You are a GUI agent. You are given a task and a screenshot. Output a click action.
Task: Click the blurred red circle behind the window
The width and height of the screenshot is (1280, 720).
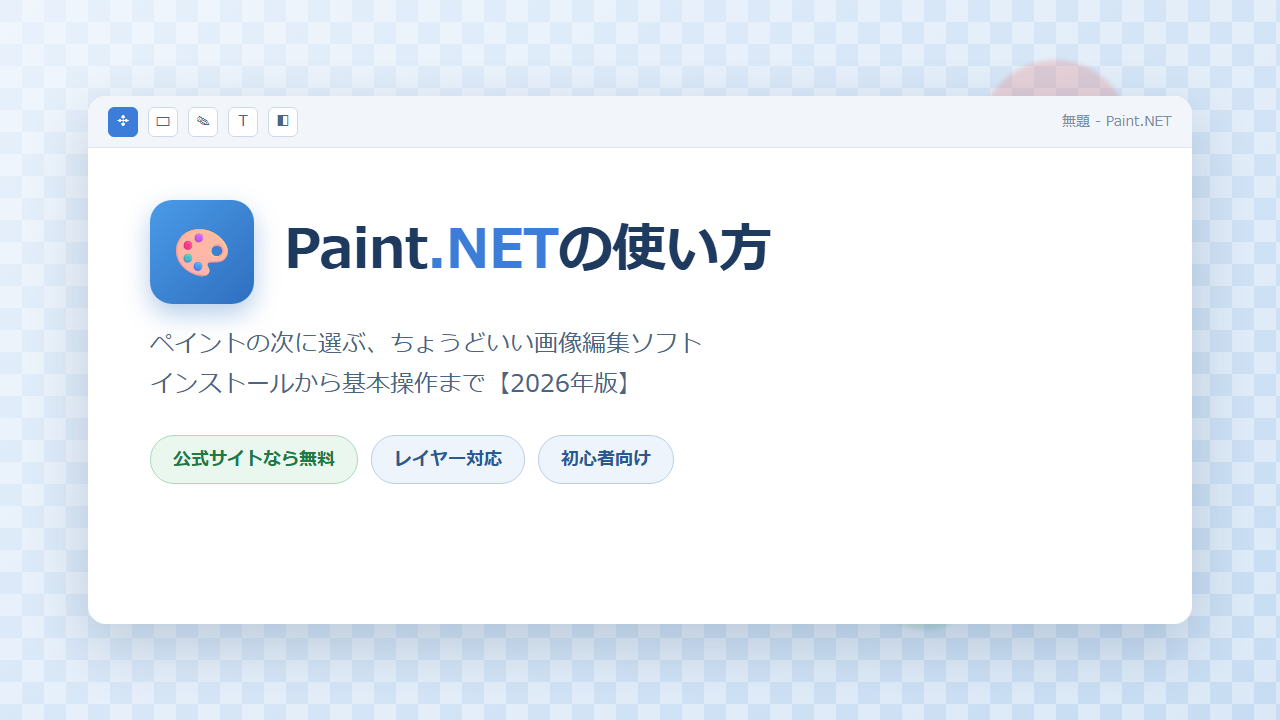click(1055, 79)
